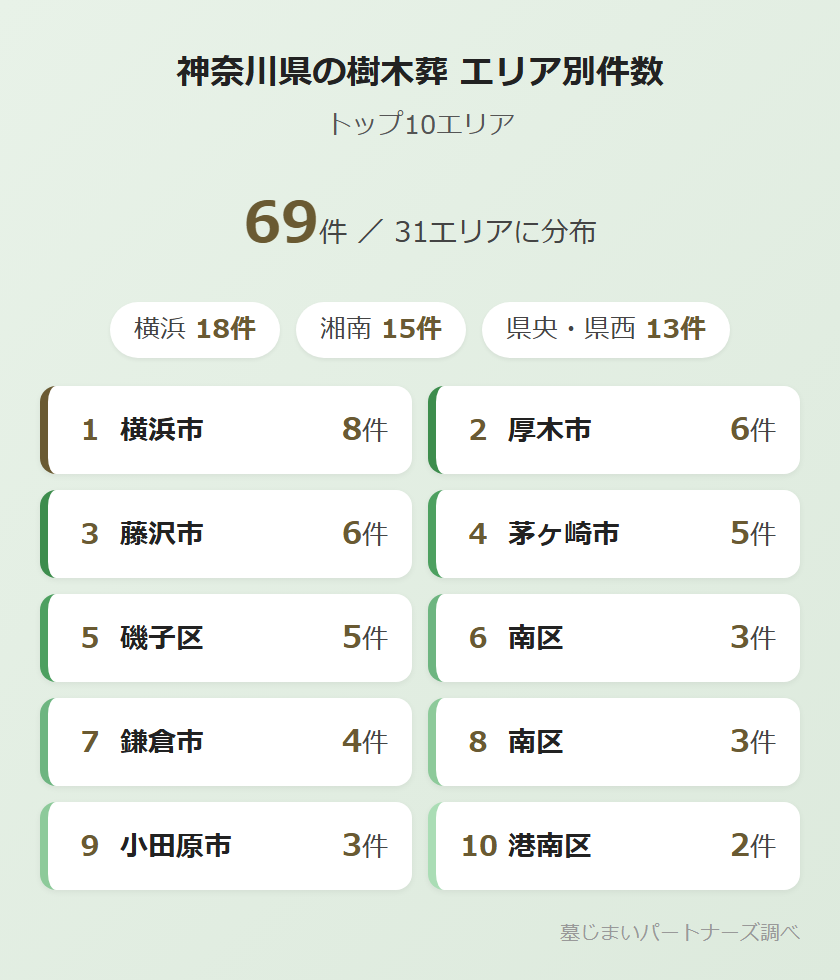Screen dimensions: 840x980
Task: Choose the 県央・県西 13件 pill
Action: (x=605, y=329)
